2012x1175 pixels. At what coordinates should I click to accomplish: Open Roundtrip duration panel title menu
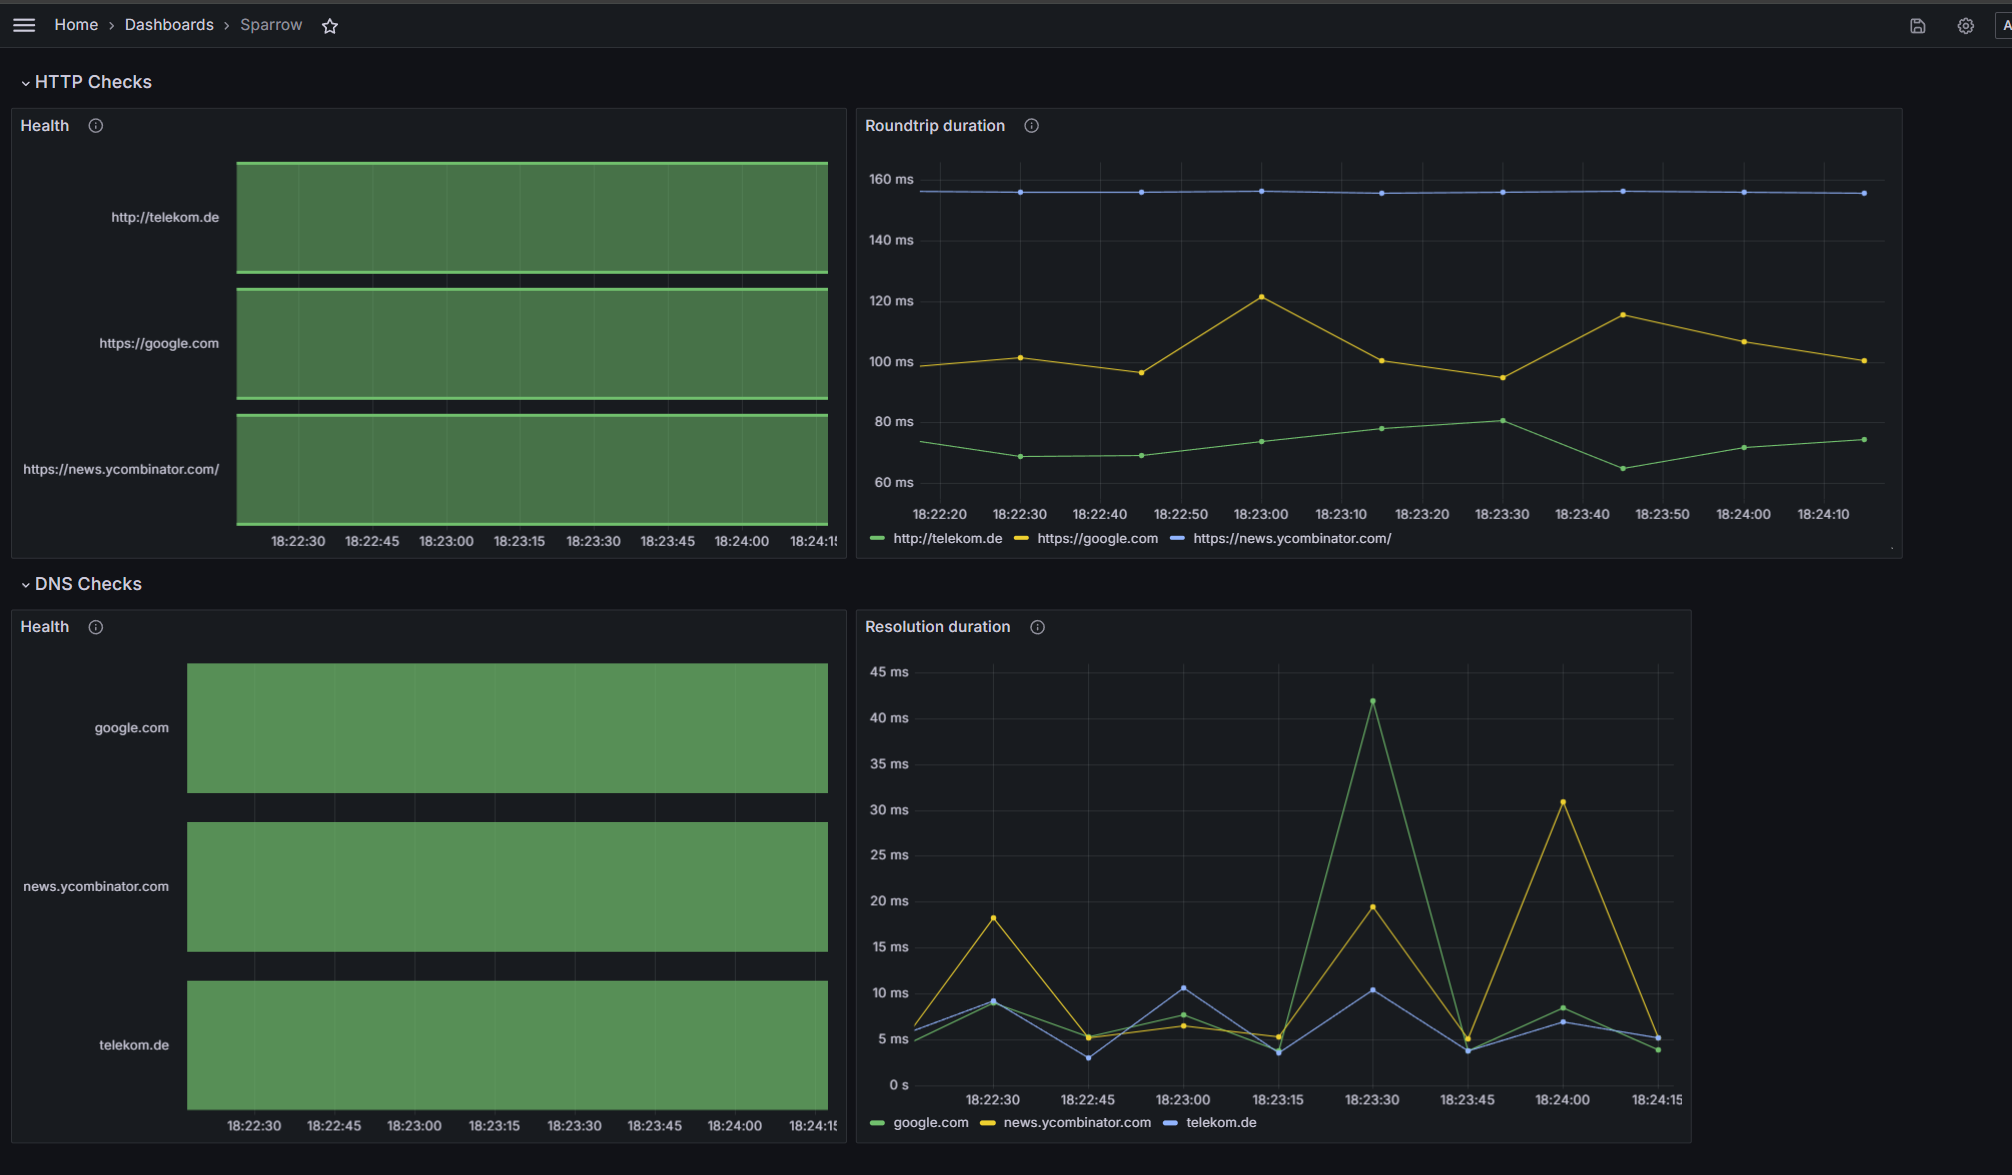[x=934, y=126]
